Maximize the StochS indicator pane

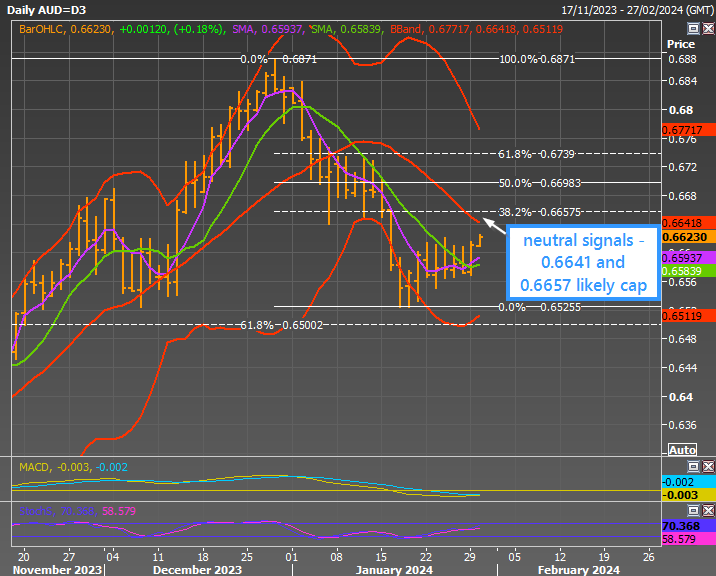click(x=693, y=510)
